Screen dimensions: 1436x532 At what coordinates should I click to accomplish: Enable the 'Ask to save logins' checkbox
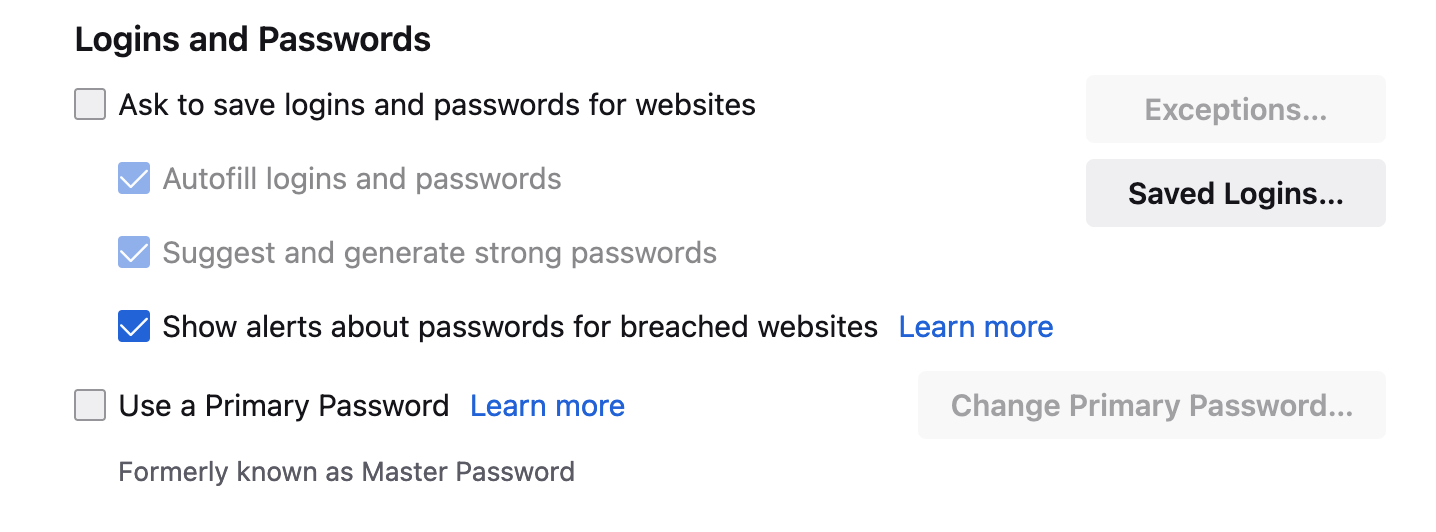(x=90, y=104)
